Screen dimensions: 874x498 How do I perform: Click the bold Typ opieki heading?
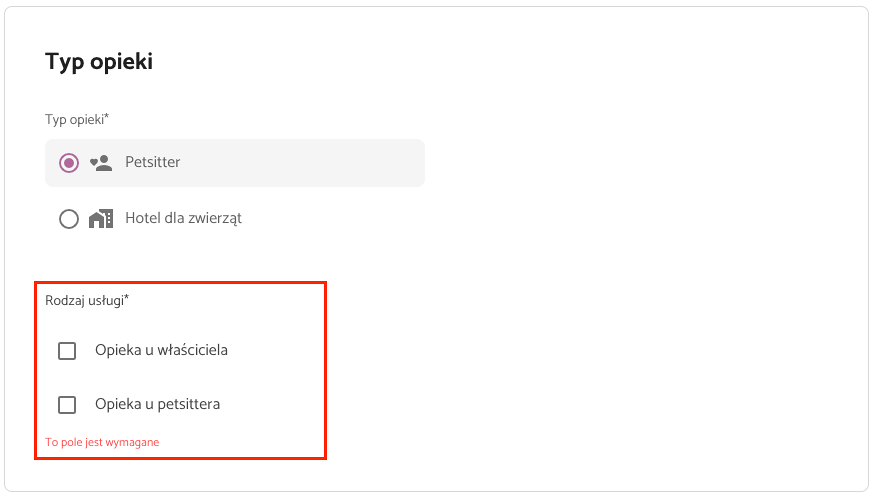click(x=99, y=62)
